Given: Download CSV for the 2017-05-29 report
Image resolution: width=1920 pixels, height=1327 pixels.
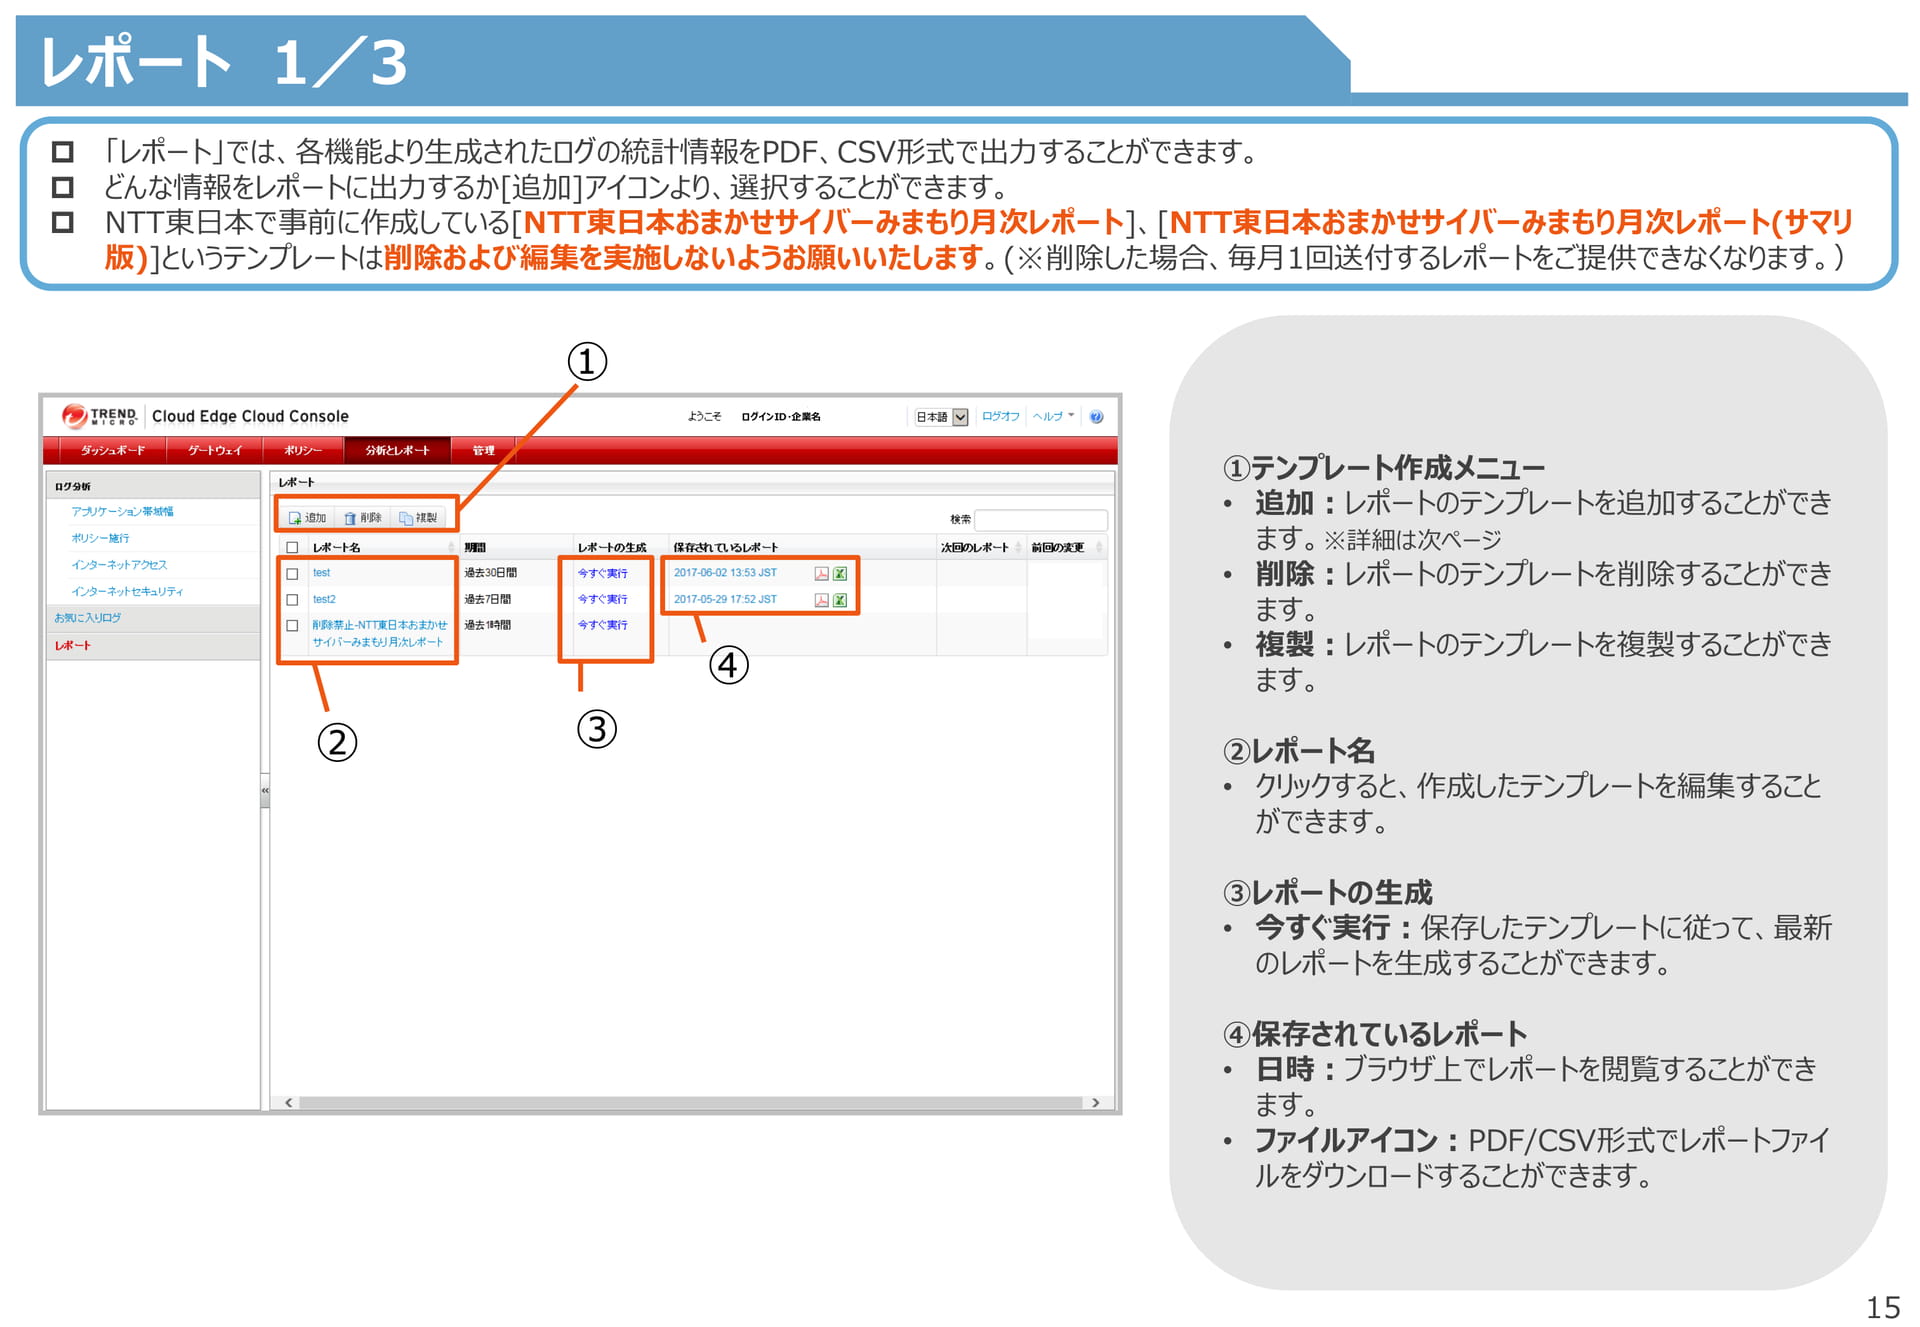Looking at the screenshot, I should [840, 600].
